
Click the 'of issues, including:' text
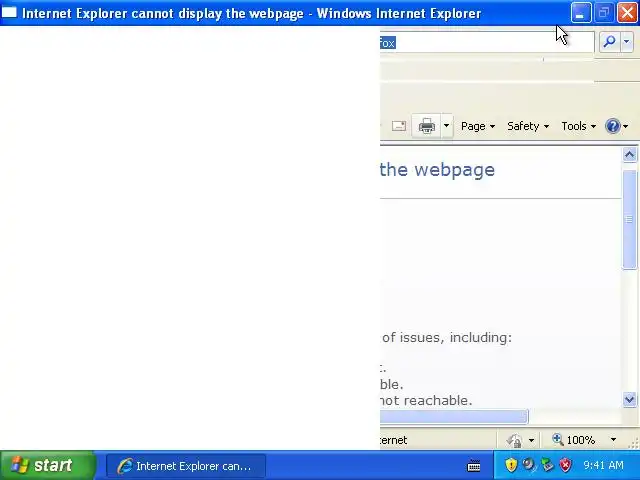(447, 338)
